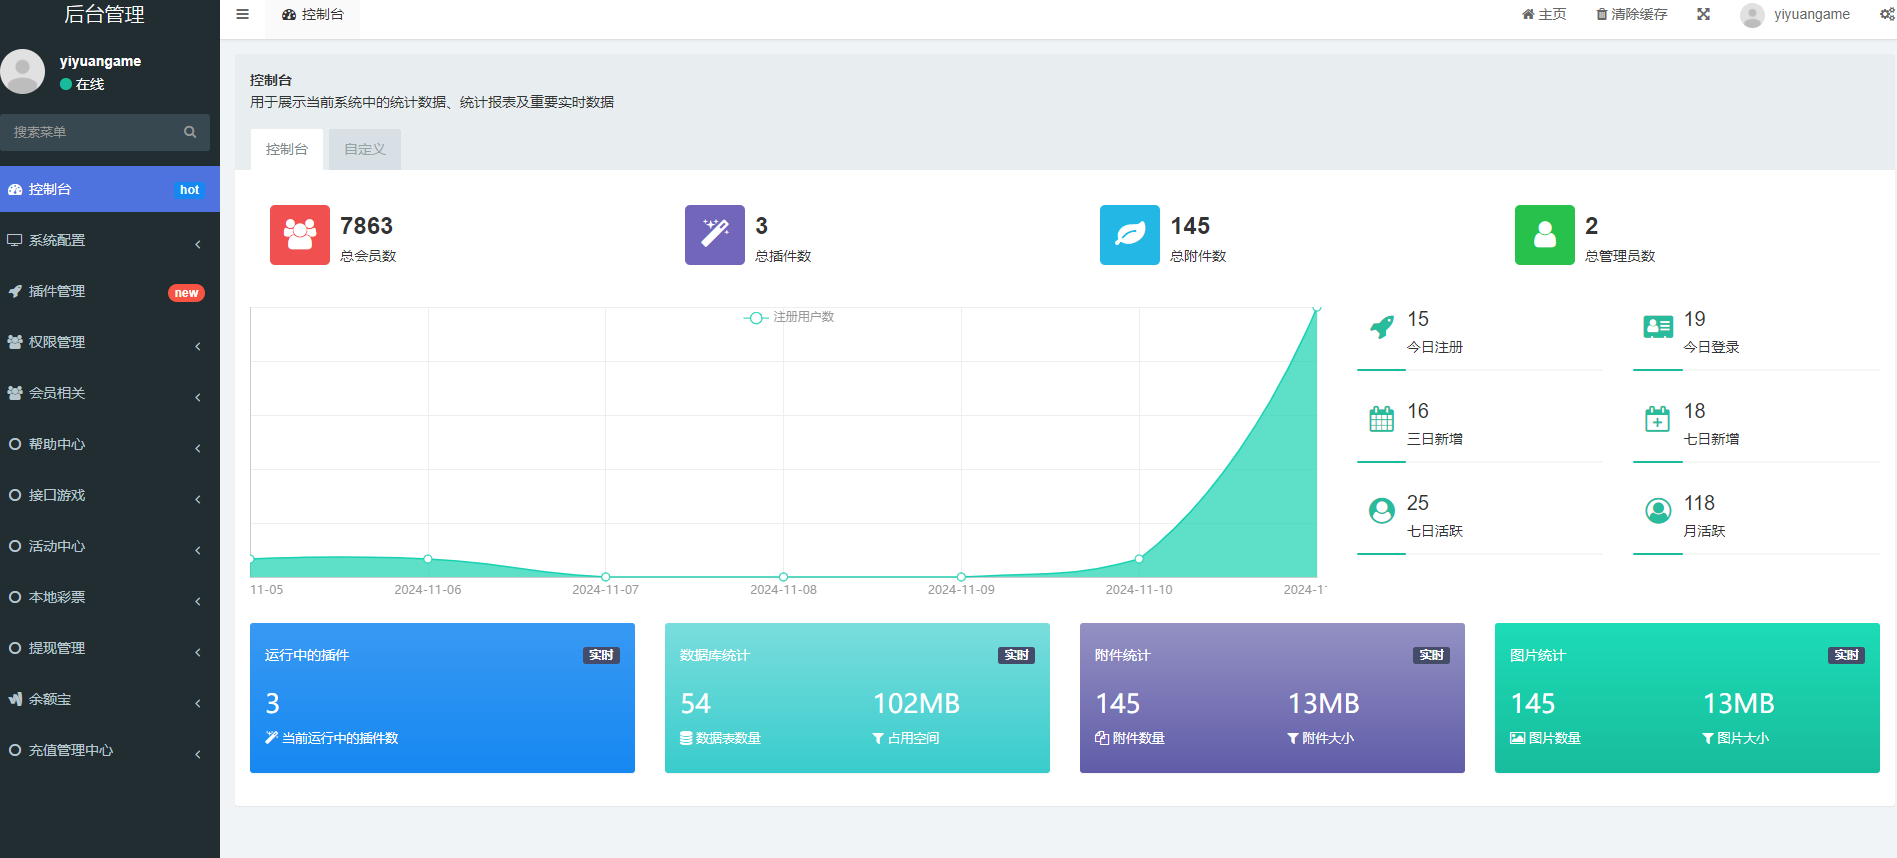Click the 主页 home link
The width and height of the screenshot is (1897, 858).
1544,14
